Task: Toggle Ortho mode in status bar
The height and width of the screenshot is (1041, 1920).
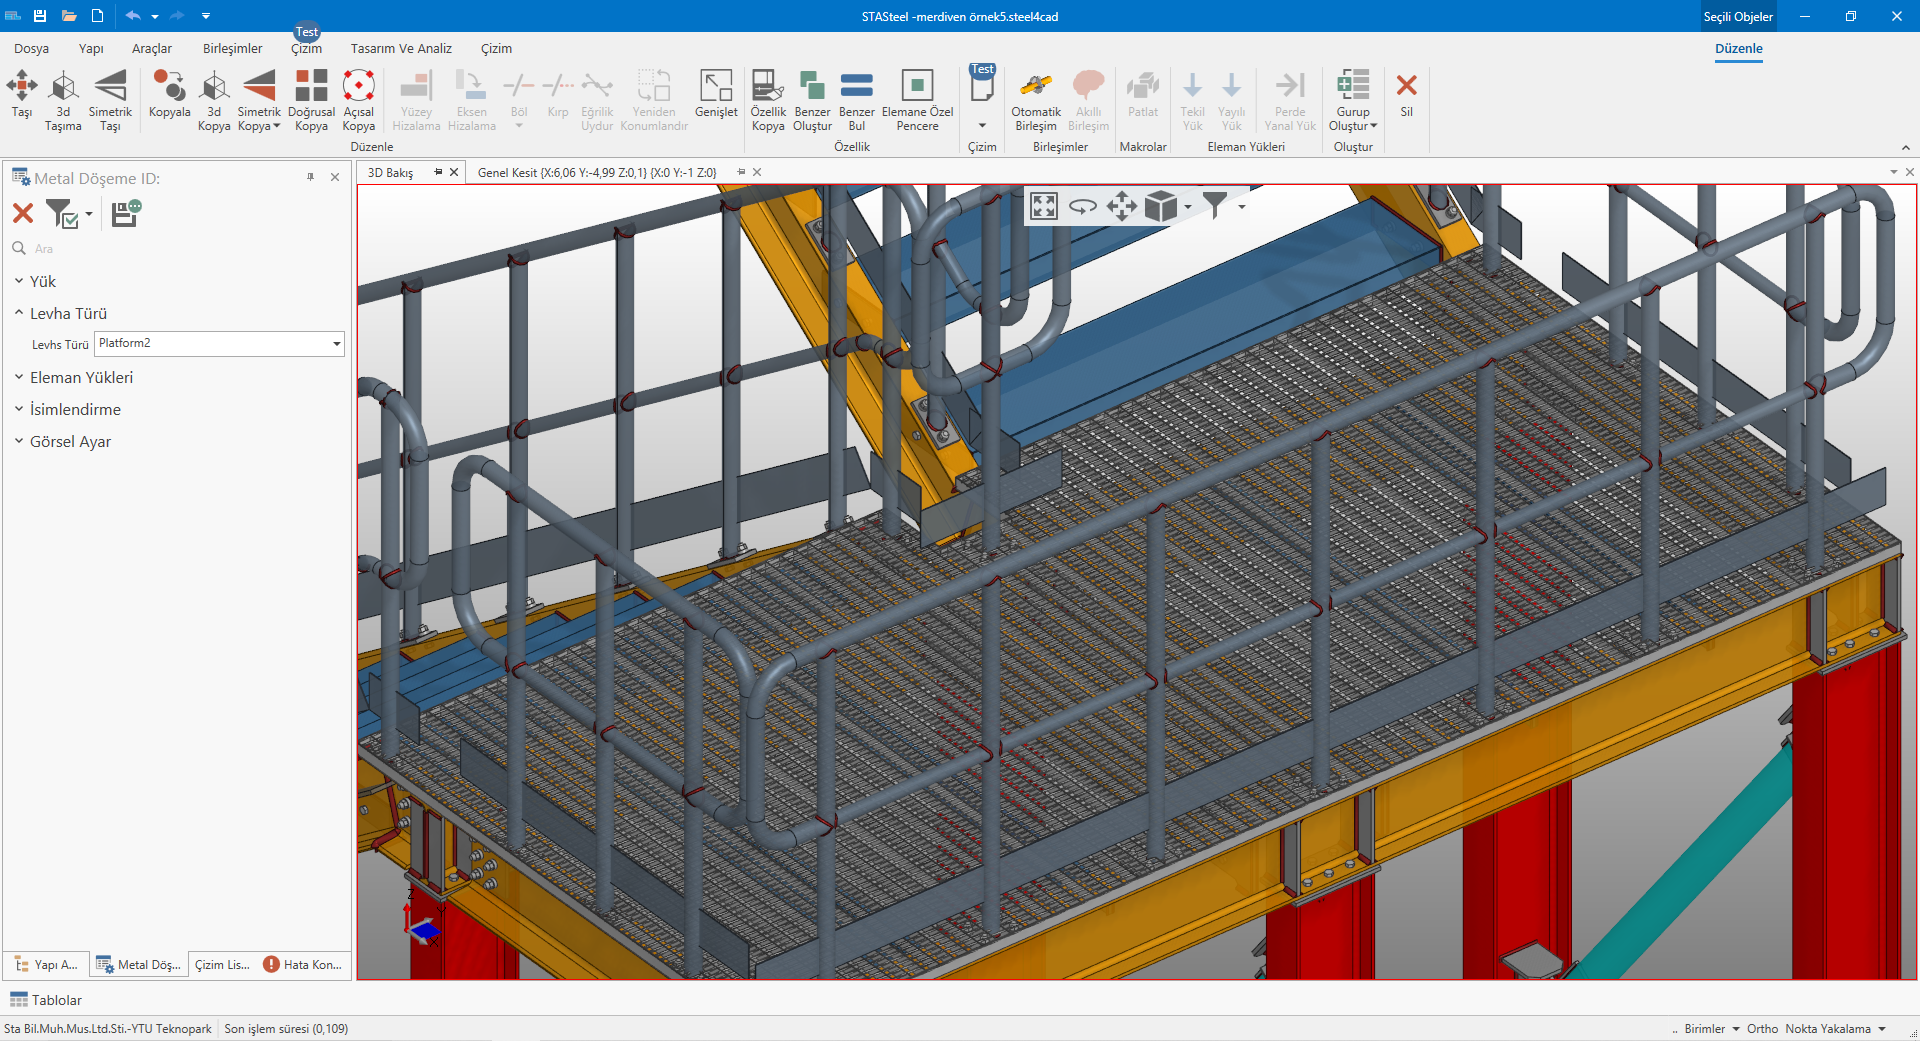Action: tap(1762, 1029)
